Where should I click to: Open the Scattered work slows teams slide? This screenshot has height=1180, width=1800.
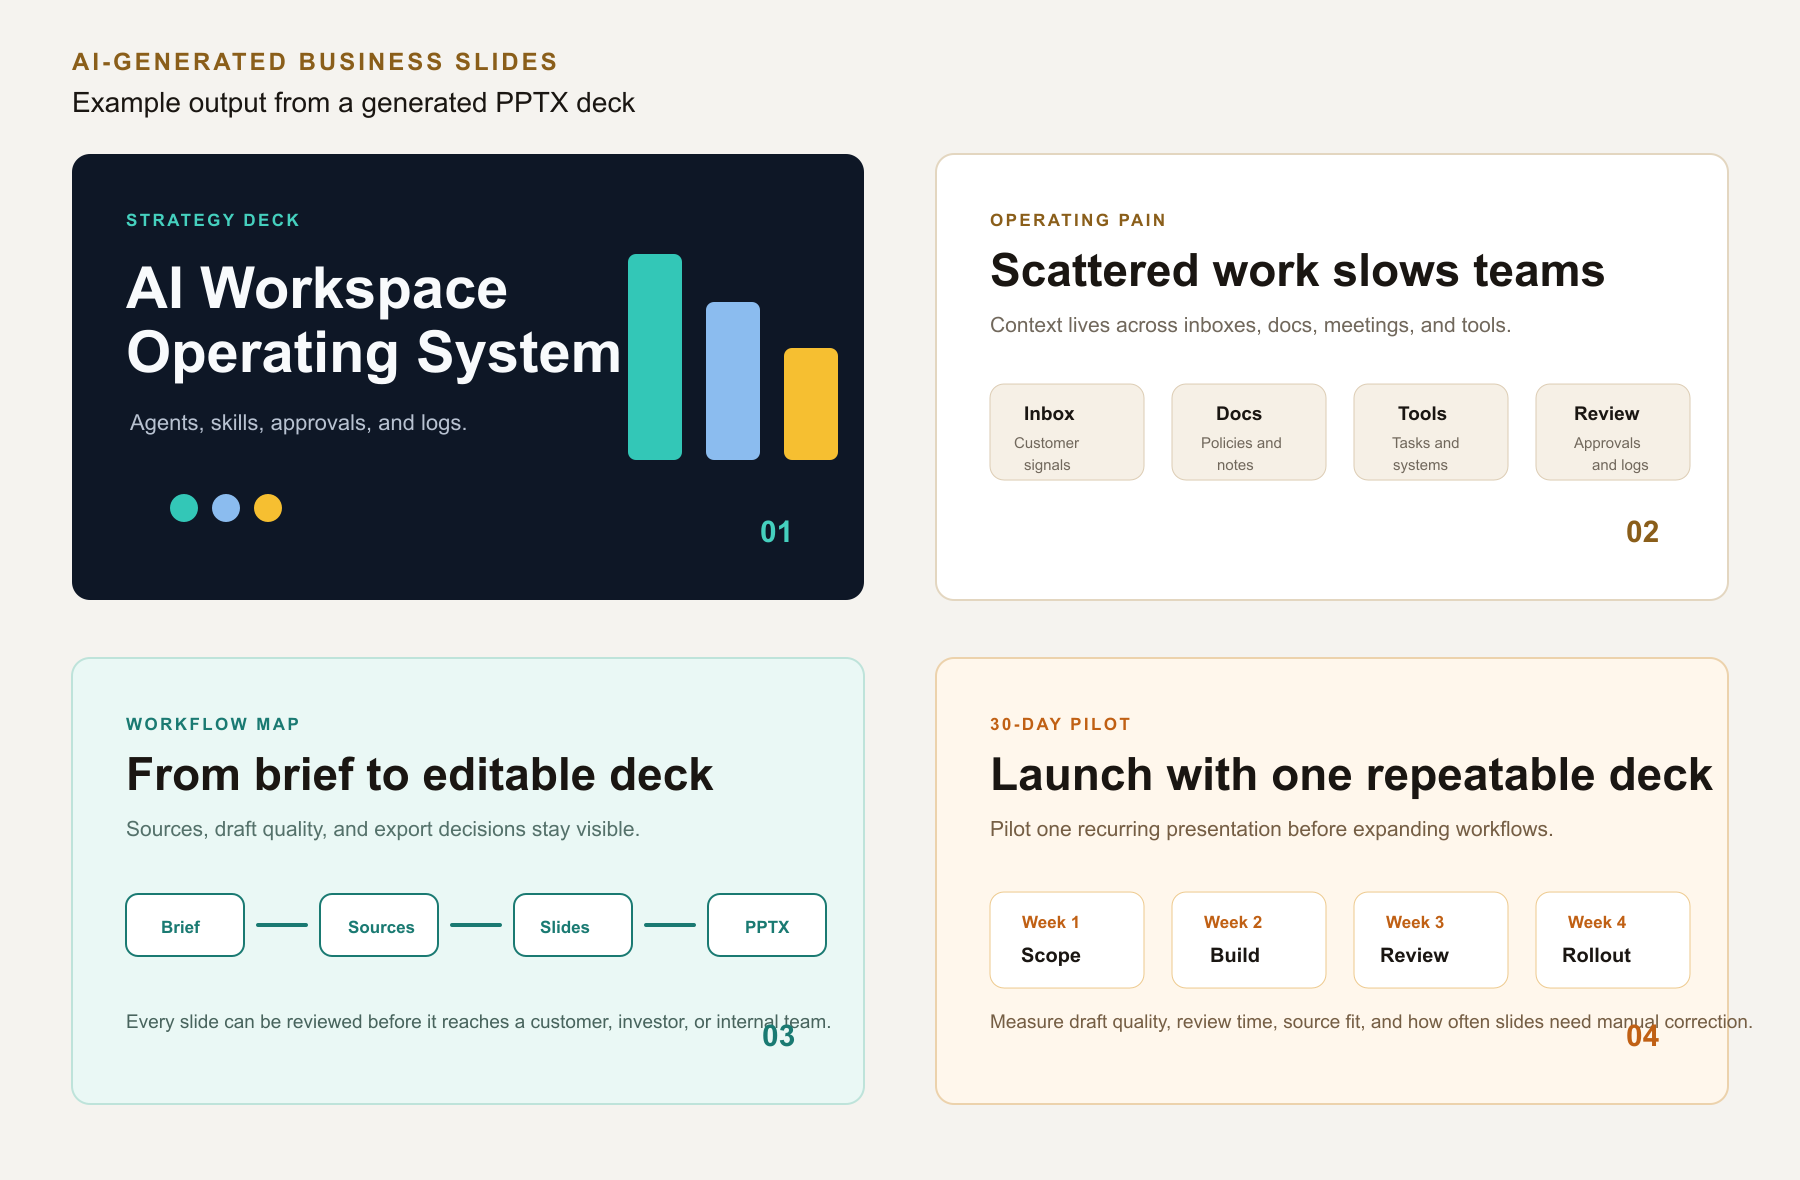pyautogui.click(x=1332, y=377)
